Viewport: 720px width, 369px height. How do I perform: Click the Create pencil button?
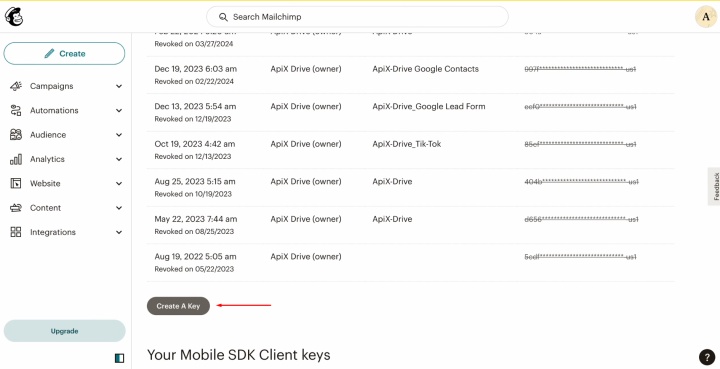[x=64, y=54]
